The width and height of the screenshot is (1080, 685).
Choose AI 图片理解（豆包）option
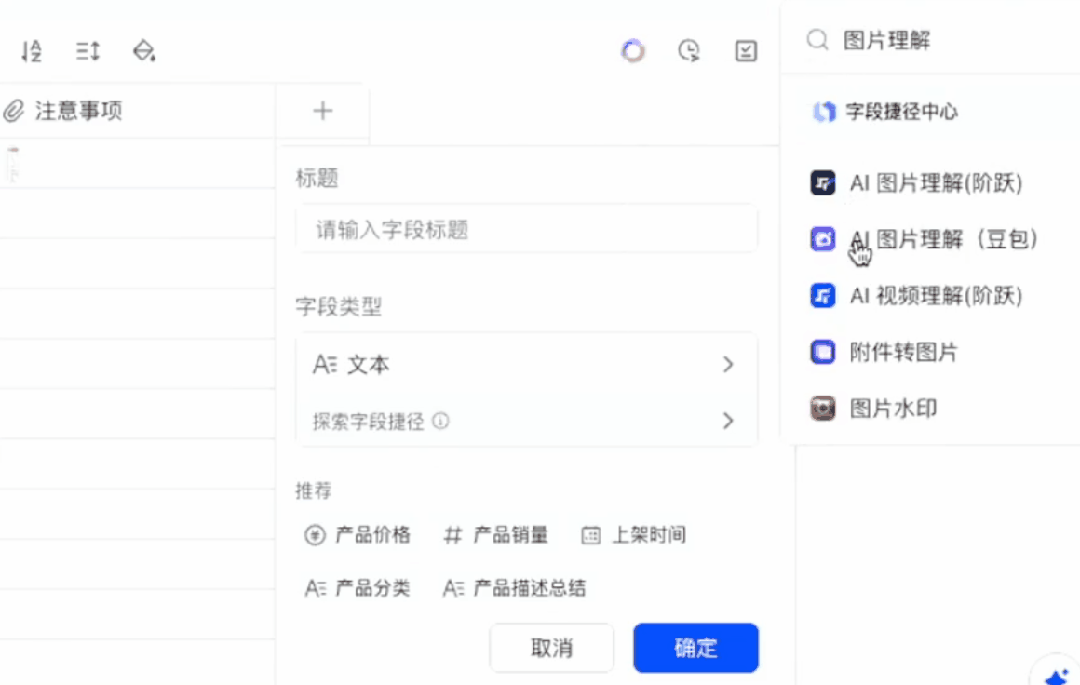[924, 240]
